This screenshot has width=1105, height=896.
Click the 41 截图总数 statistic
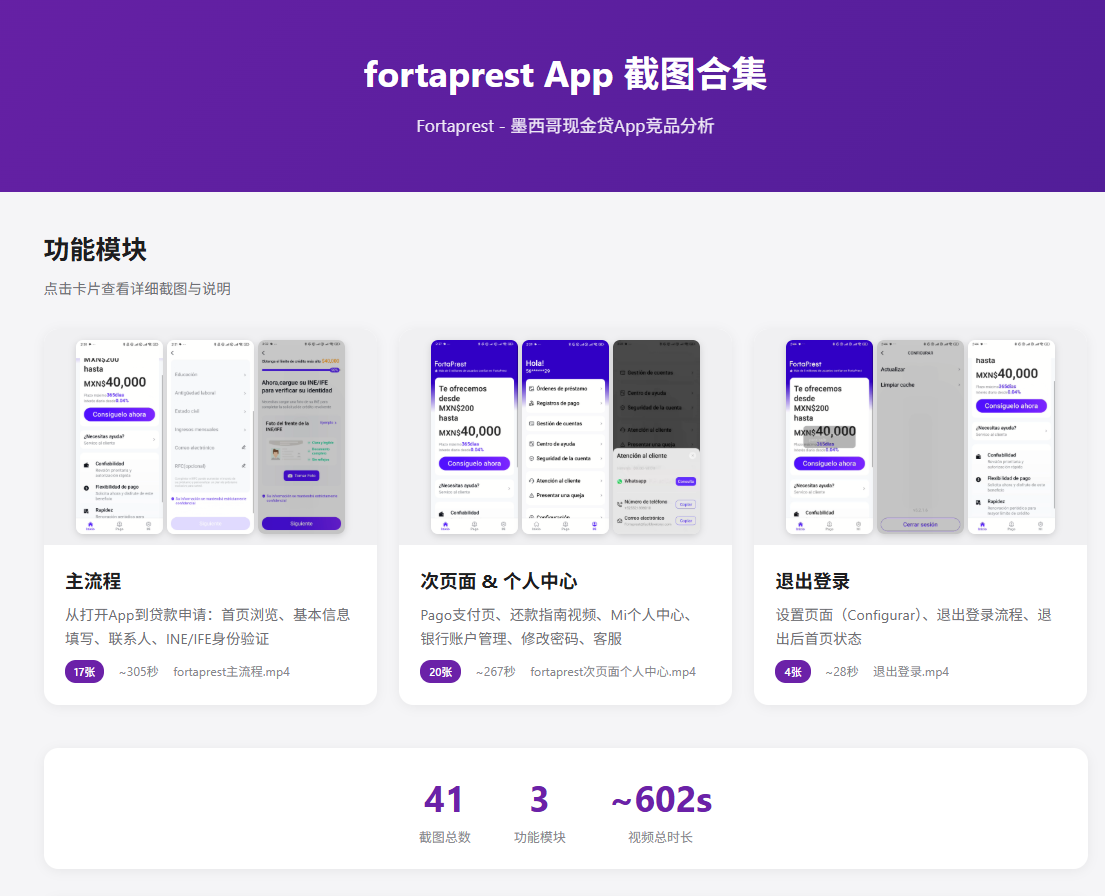pos(444,813)
